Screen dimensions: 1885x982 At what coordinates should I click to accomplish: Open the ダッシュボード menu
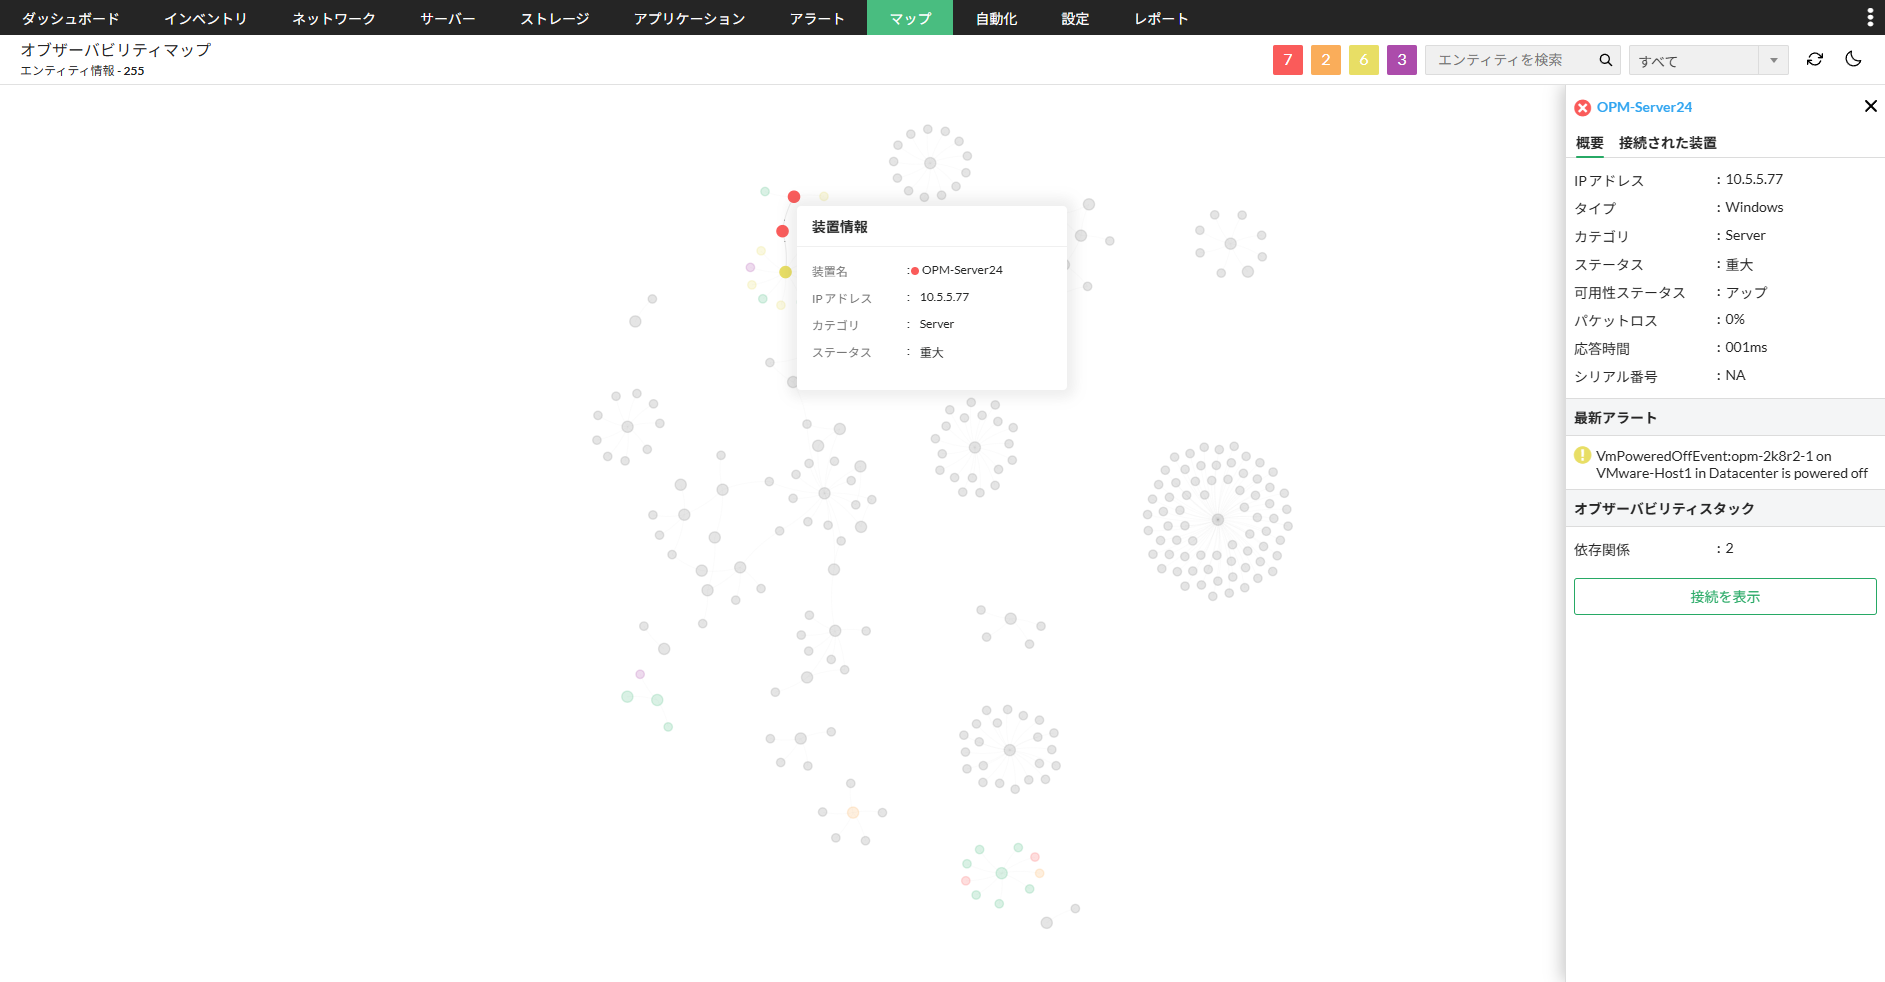pyautogui.click(x=71, y=18)
